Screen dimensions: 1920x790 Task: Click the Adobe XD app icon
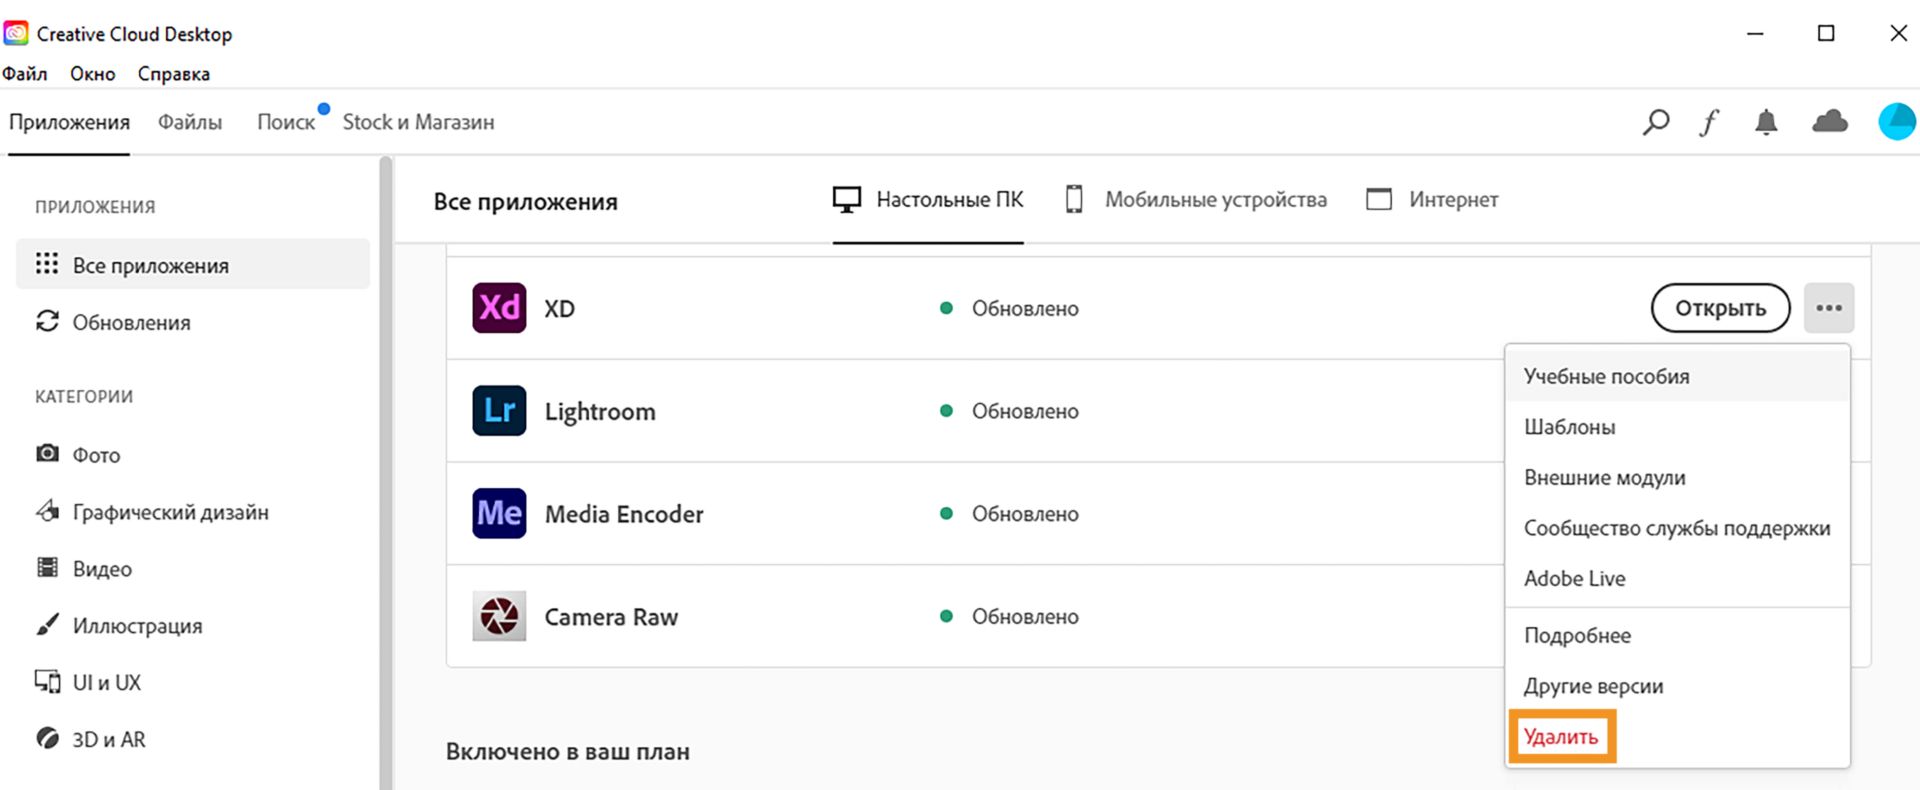coord(499,308)
